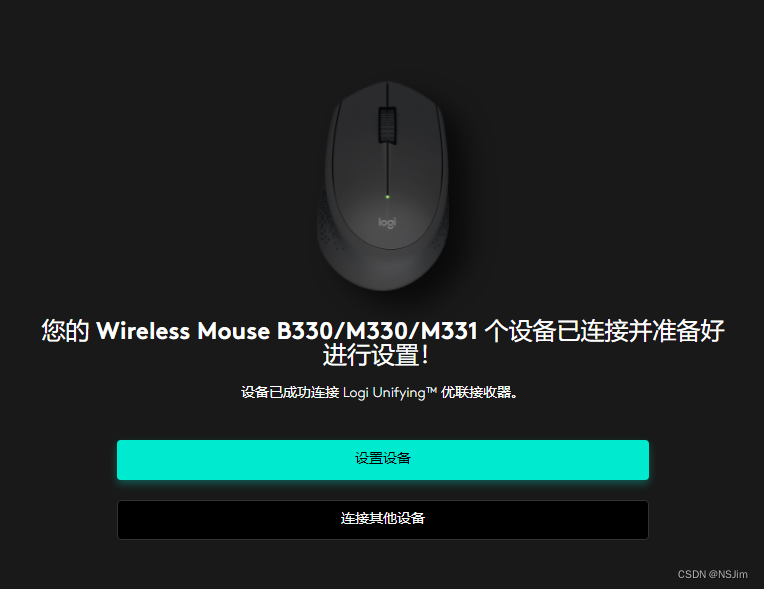Click the Wireless Mouse B330/M330/M331 model name
Screen dimensions: 764x589
(287, 331)
